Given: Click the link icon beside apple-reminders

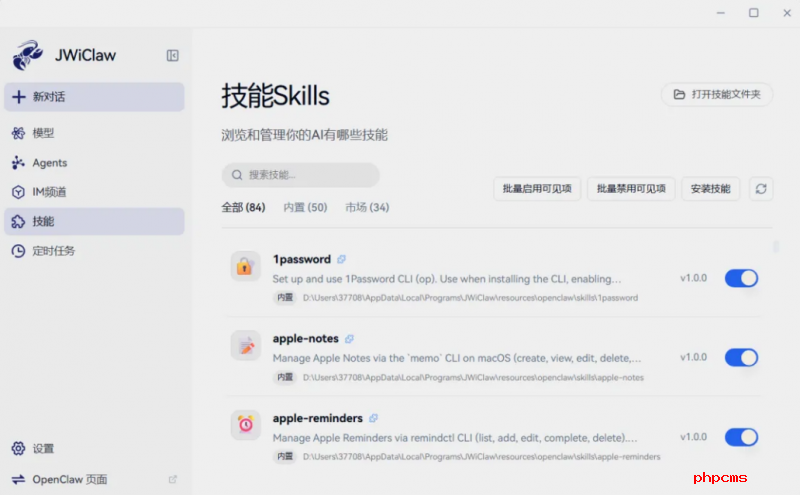Looking at the screenshot, I should pyautogui.click(x=373, y=418).
